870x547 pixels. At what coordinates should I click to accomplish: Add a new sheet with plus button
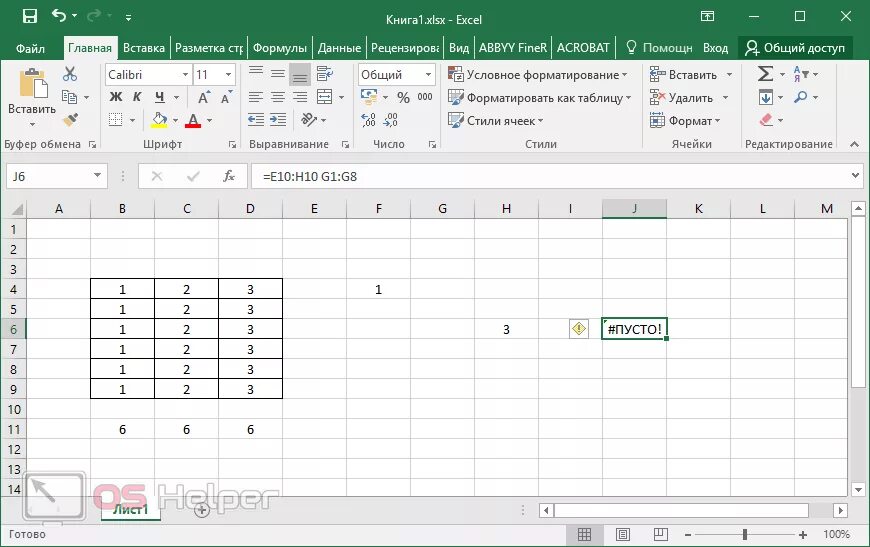(x=202, y=510)
